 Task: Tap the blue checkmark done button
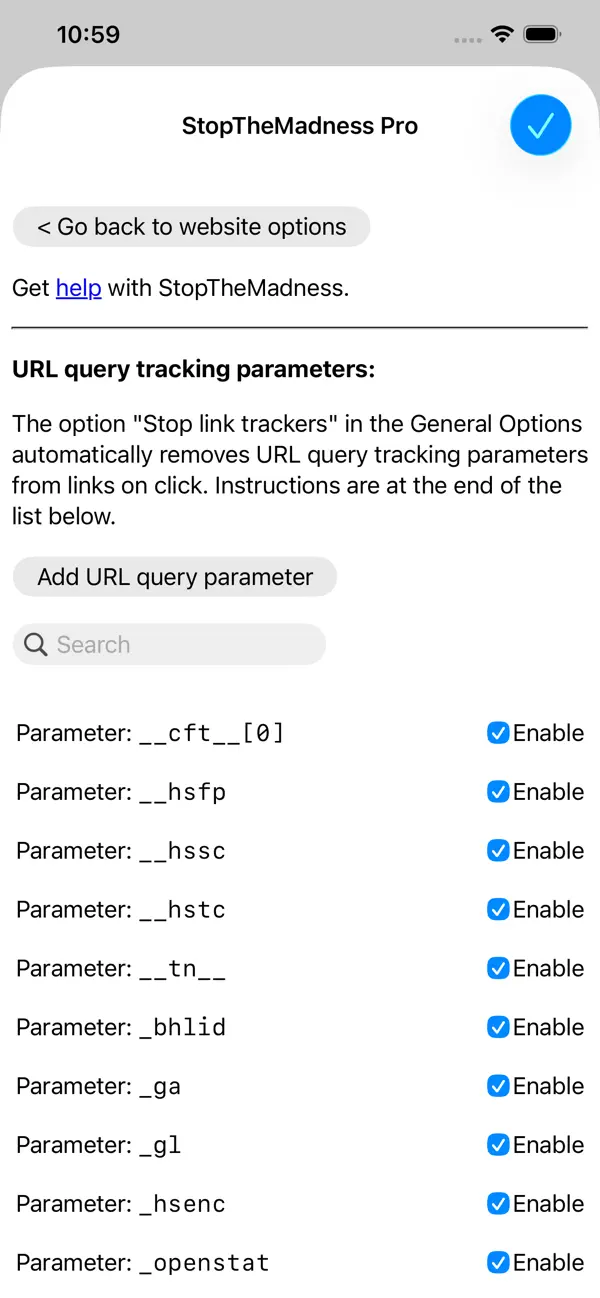pyautogui.click(x=540, y=125)
